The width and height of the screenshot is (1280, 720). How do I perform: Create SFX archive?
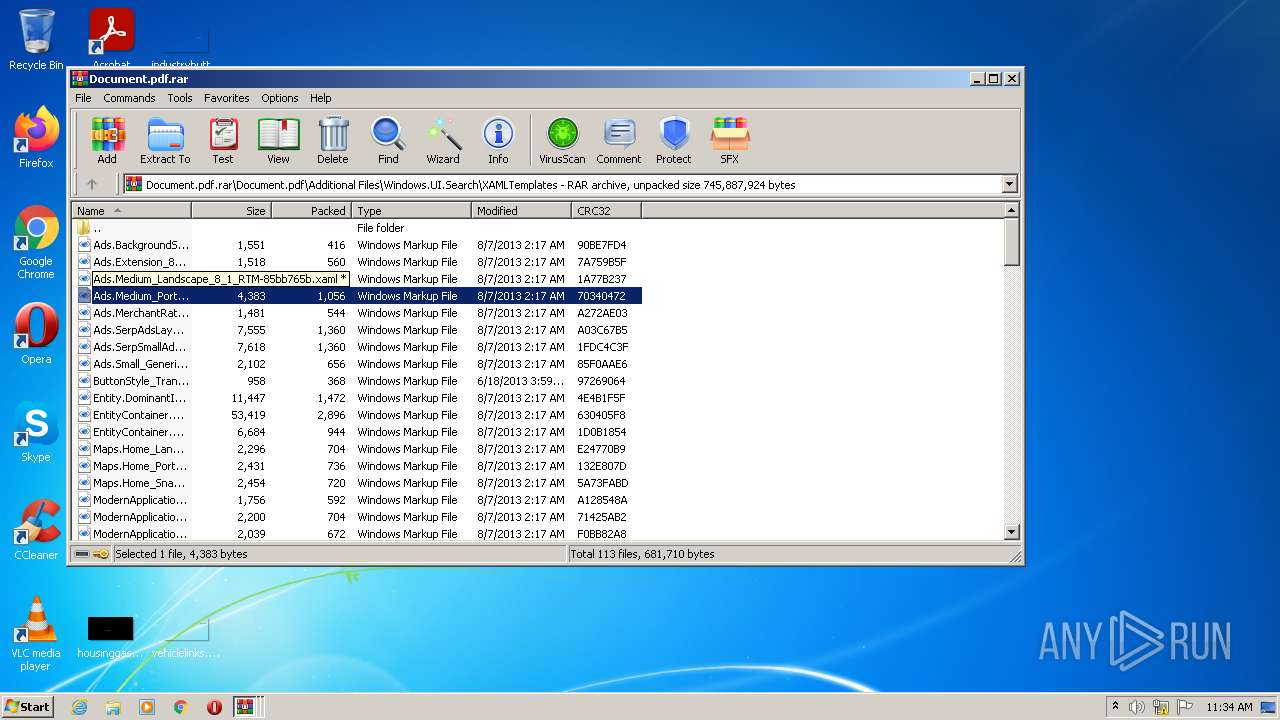click(x=730, y=141)
